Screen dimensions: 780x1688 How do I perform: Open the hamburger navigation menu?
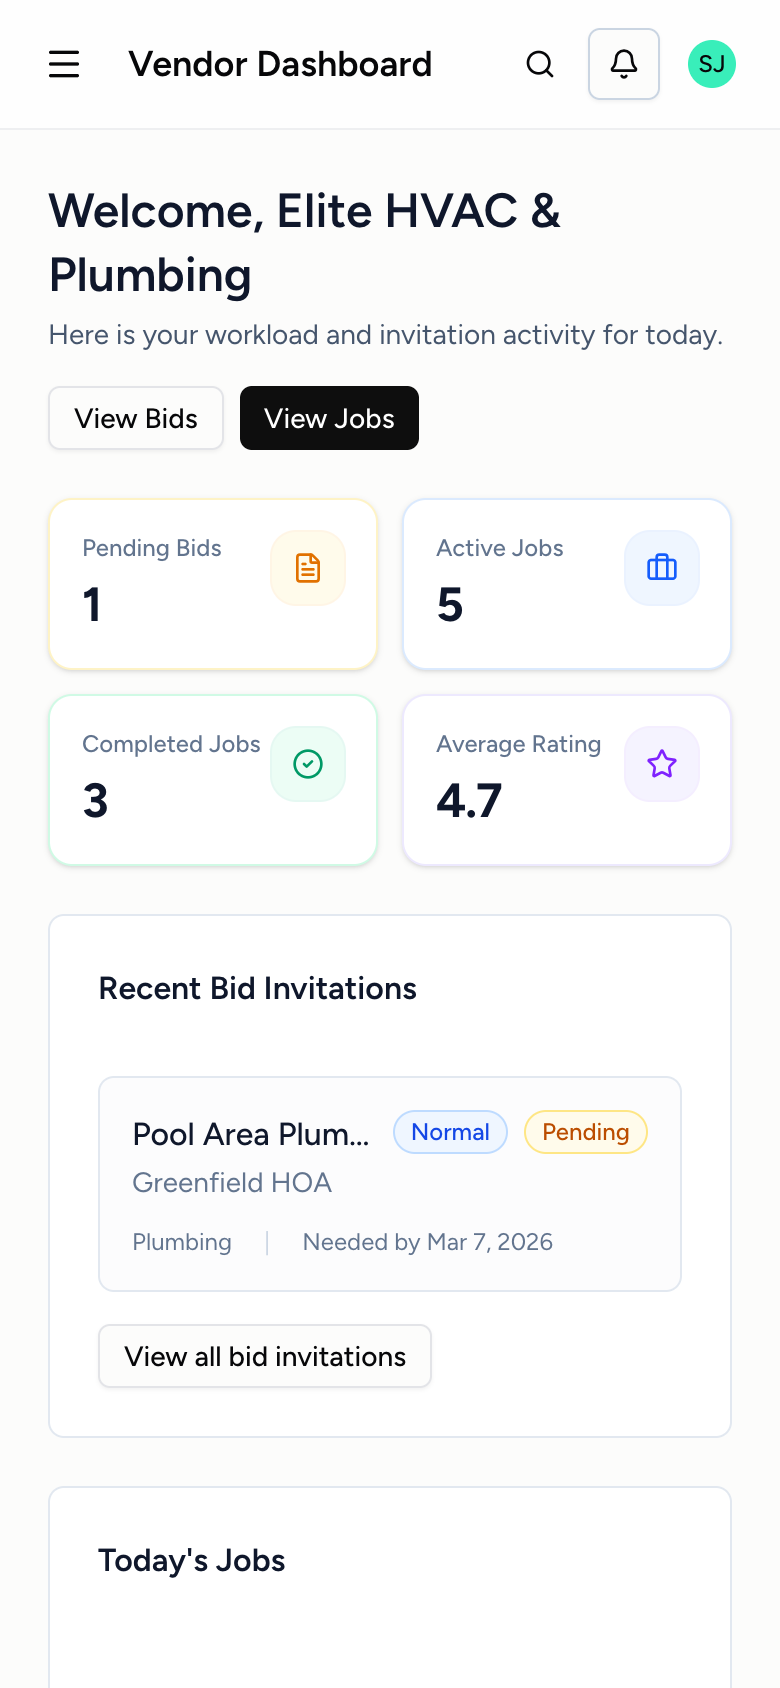tap(63, 63)
